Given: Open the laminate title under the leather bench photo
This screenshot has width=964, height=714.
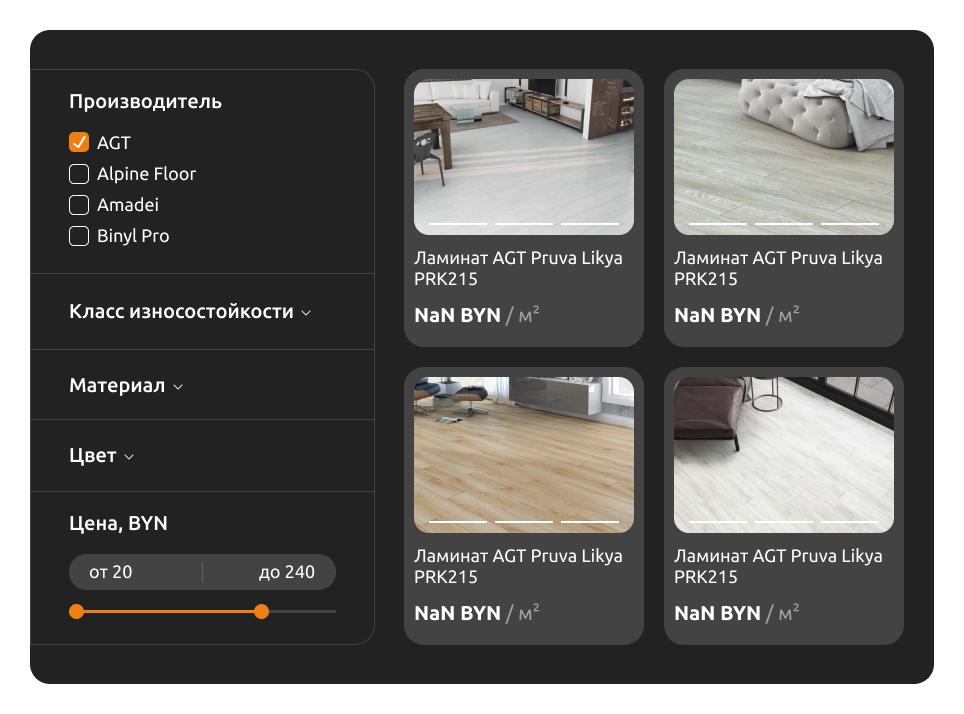Looking at the screenshot, I should [778, 566].
